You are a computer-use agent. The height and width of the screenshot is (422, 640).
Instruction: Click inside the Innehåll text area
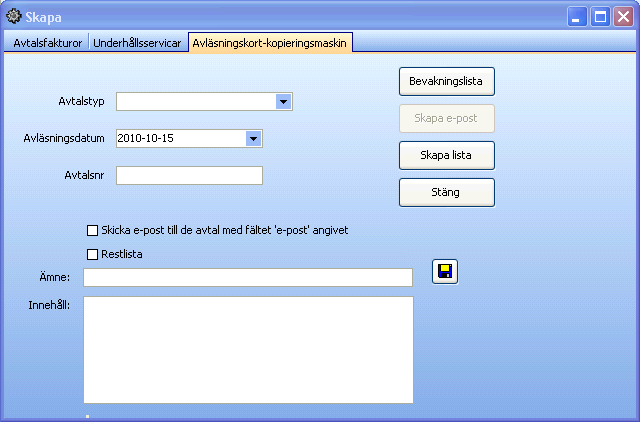click(x=248, y=349)
